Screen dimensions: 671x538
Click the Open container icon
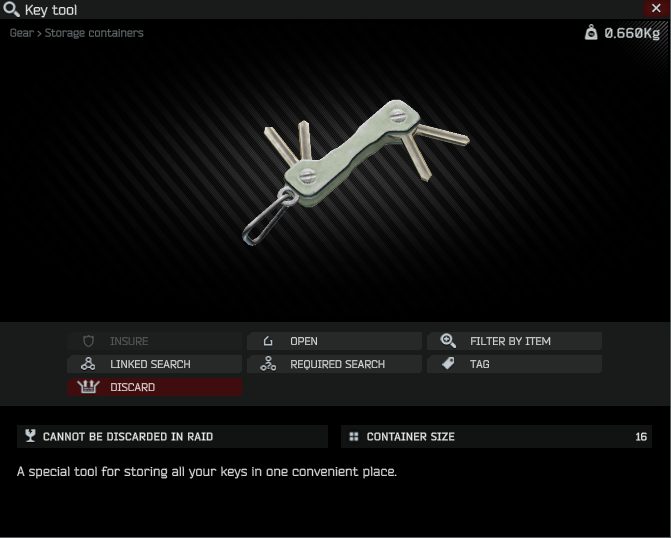(x=268, y=341)
